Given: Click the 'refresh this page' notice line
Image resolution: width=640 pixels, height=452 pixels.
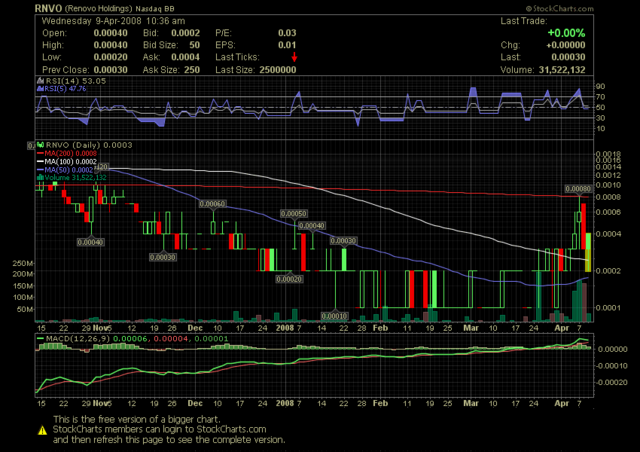Looking at the screenshot, I should point(169,440).
